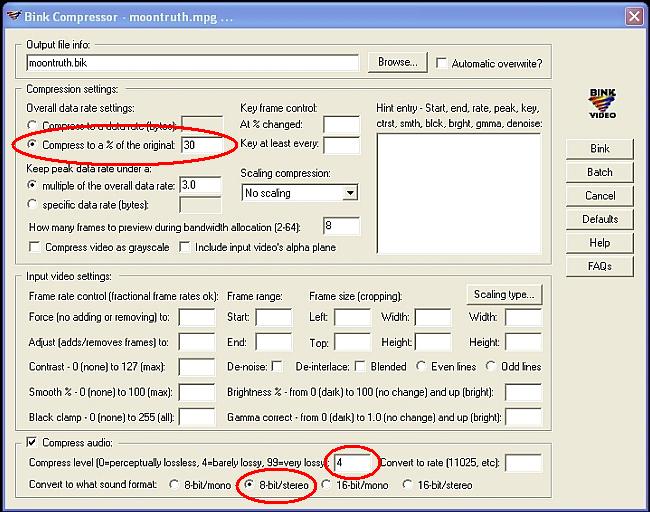Click the Browse... button

pyautogui.click(x=398, y=62)
